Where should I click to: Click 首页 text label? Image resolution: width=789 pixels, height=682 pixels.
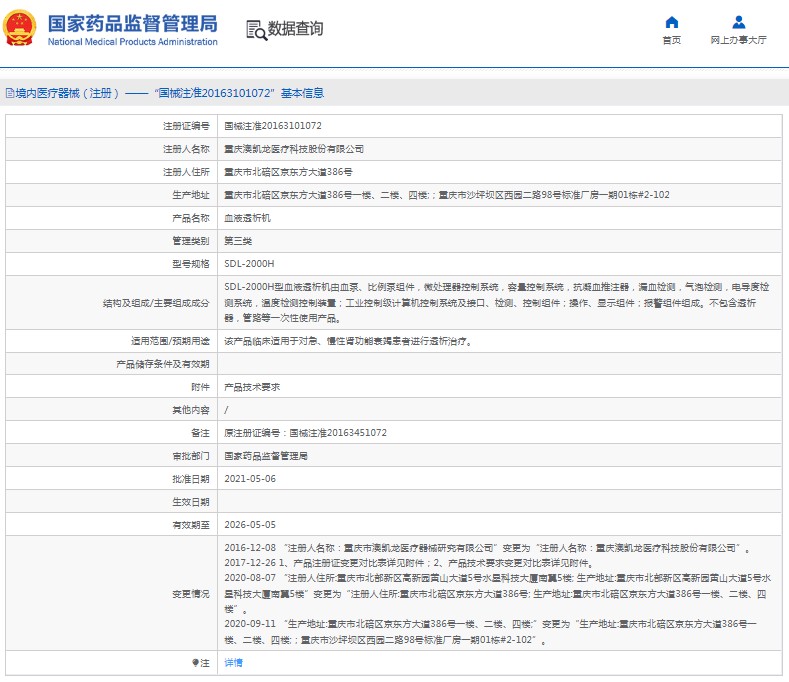(x=672, y=40)
